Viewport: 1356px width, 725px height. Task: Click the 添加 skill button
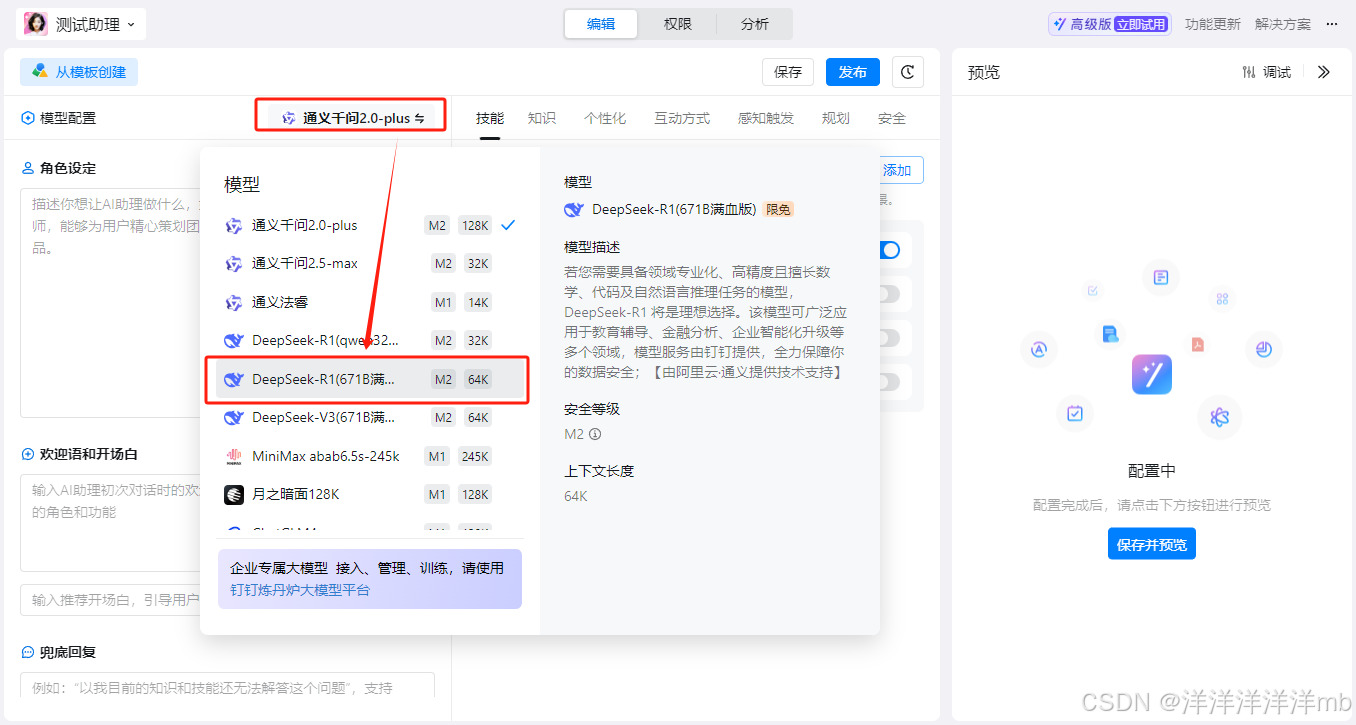pos(898,170)
